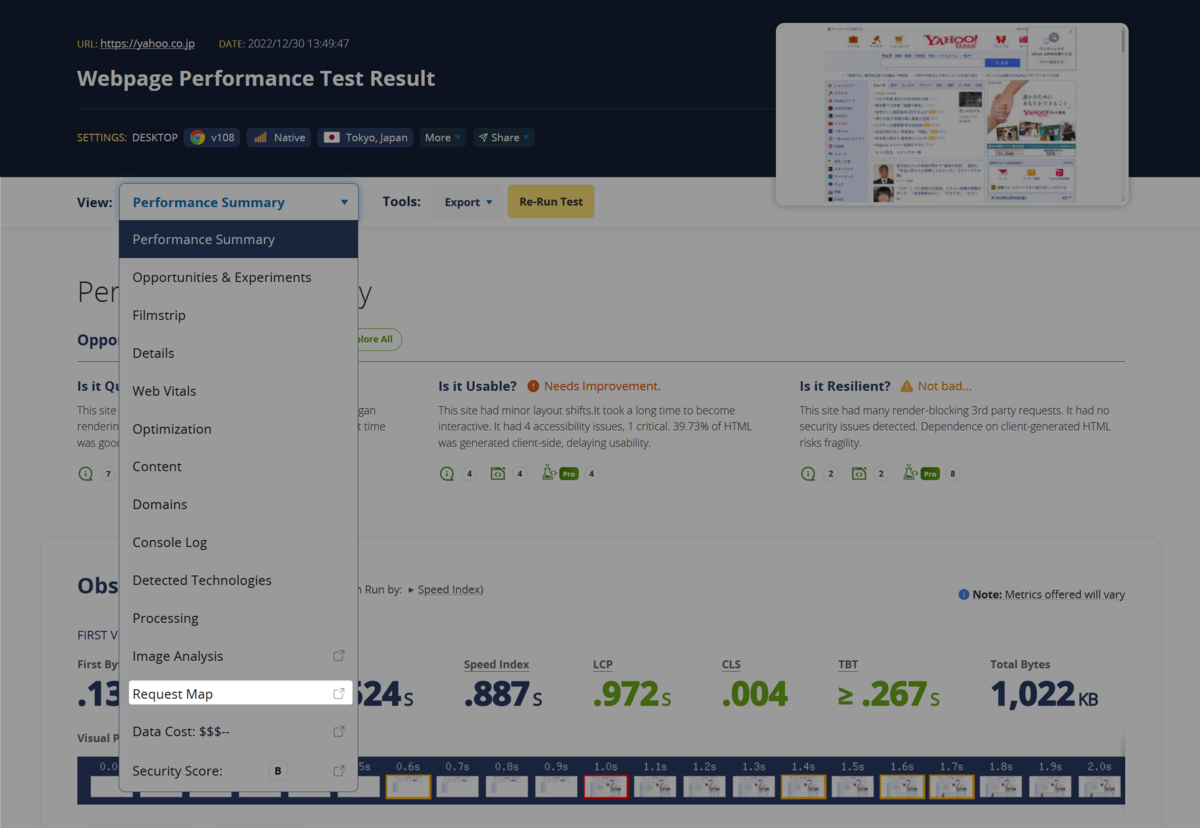
Task: Open the yahoo.co.jp URL link
Action: click(x=148, y=44)
